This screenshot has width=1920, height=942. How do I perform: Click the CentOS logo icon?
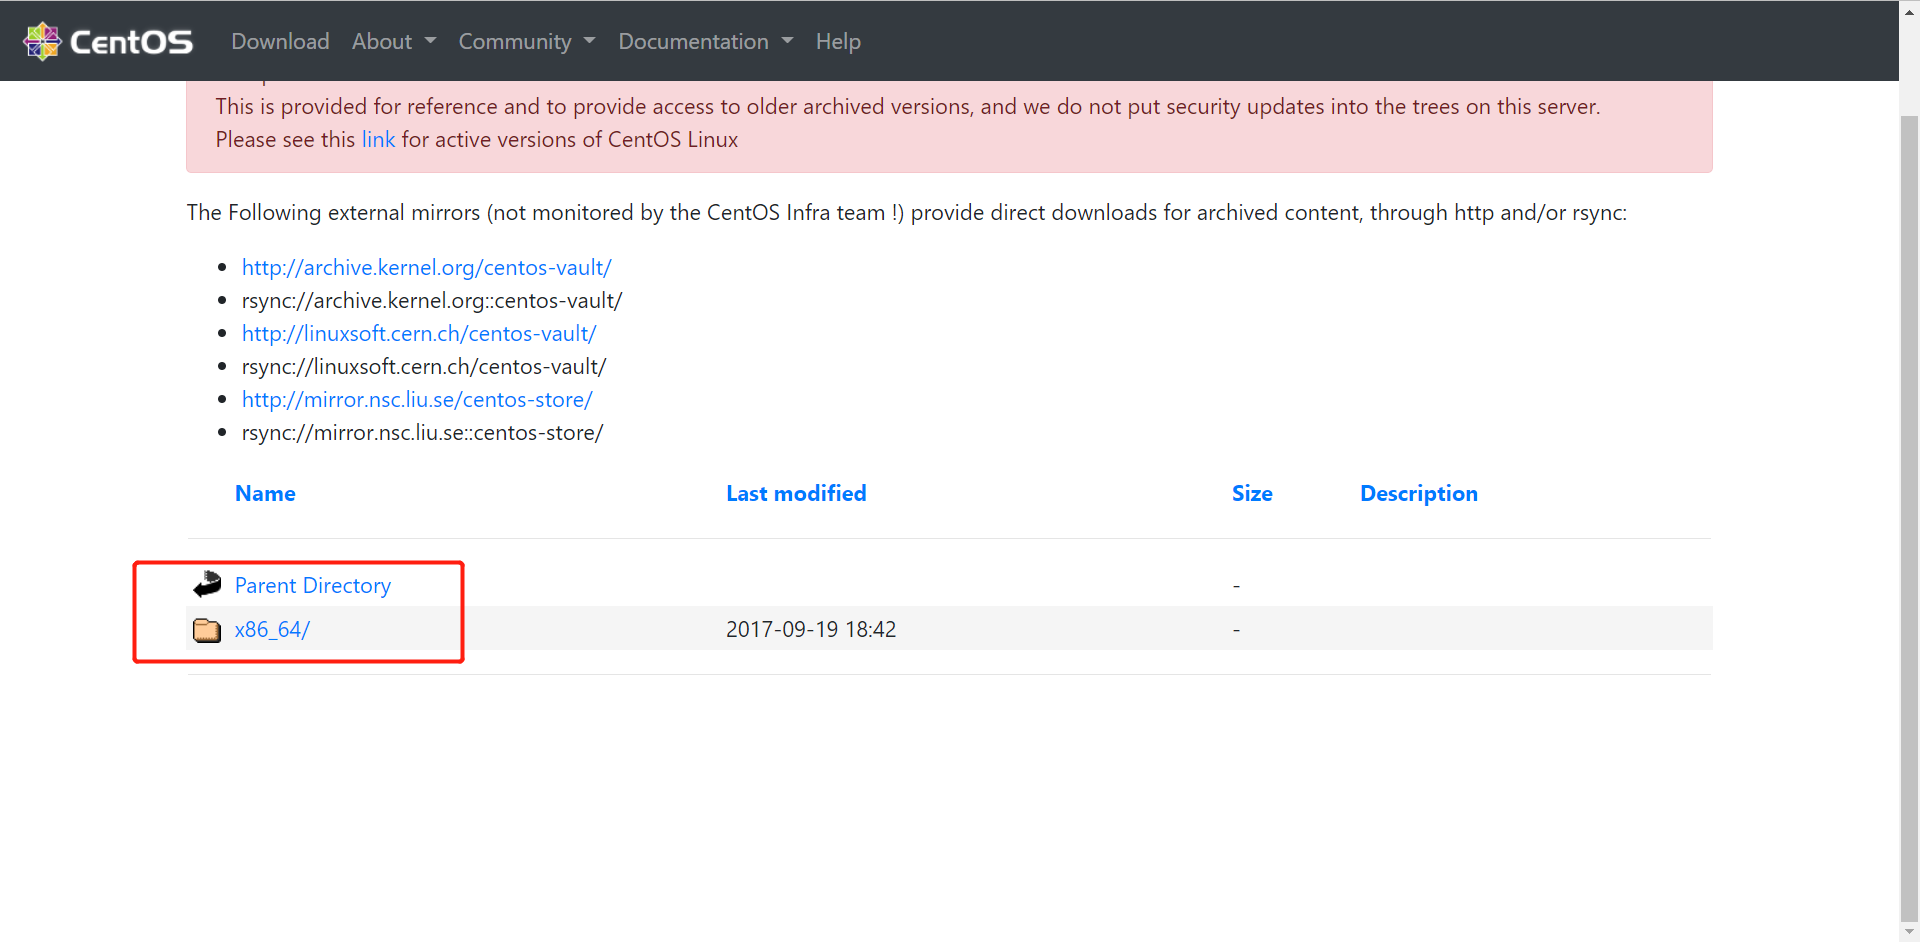[x=42, y=41]
